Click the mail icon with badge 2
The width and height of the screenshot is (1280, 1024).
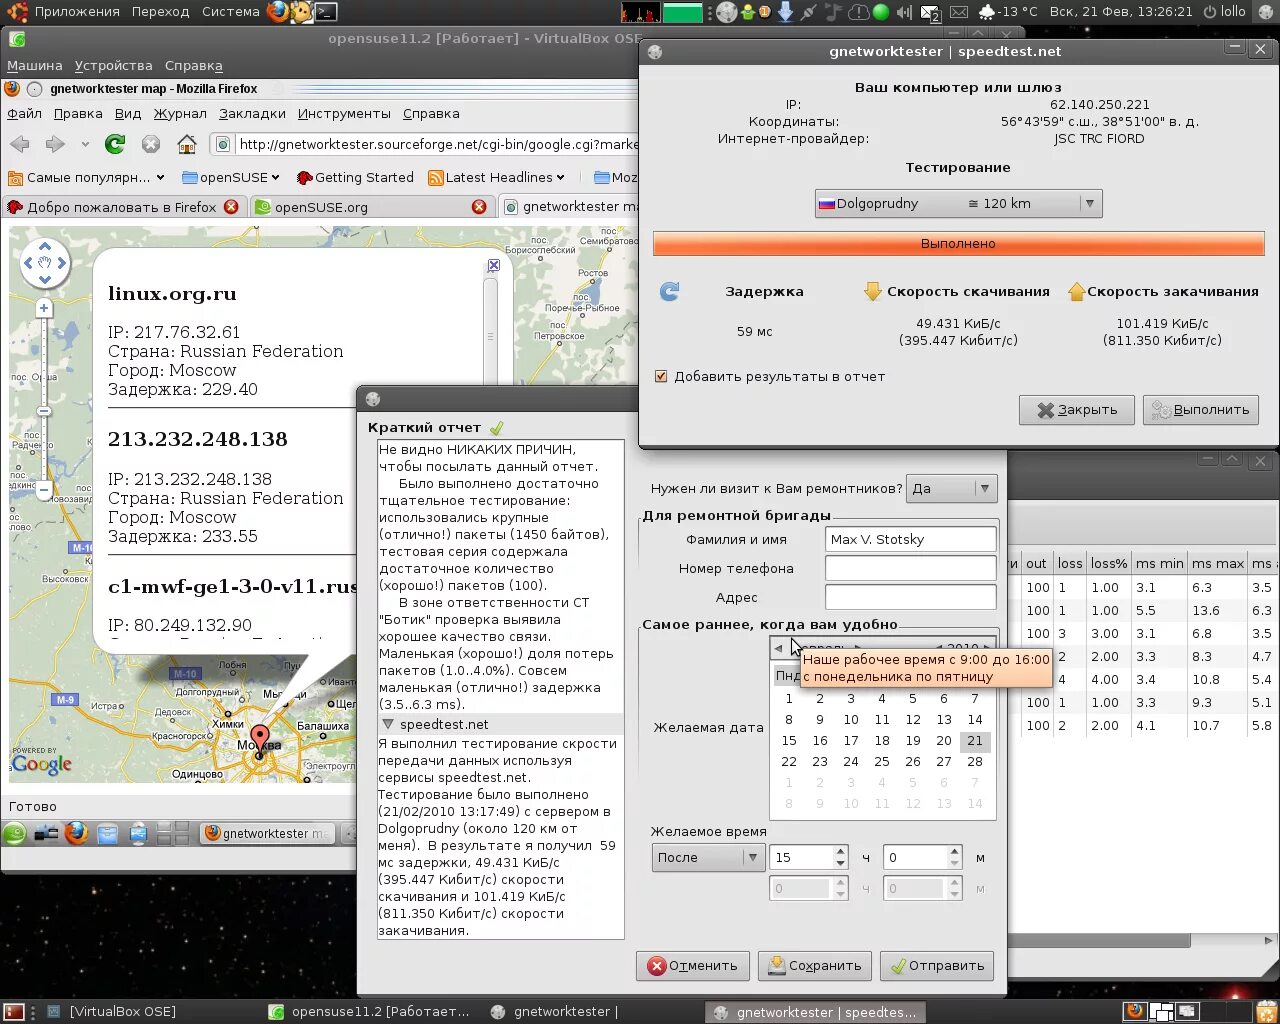tap(929, 12)
